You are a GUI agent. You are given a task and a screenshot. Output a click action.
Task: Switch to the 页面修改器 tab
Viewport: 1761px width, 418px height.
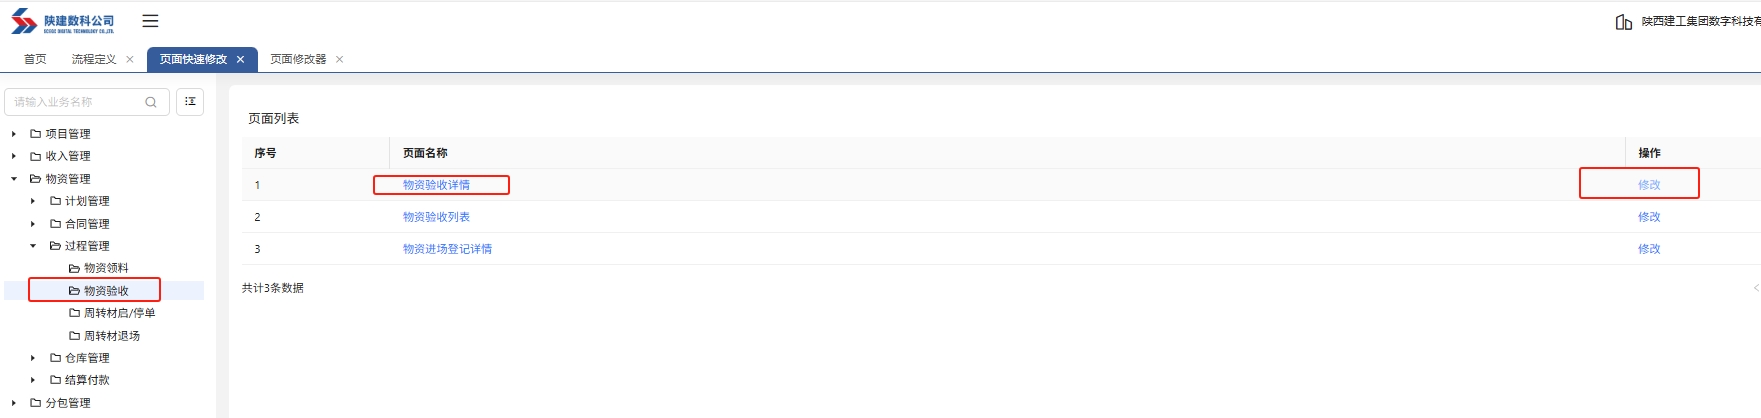pyautogui.click(x=298, y=60)
